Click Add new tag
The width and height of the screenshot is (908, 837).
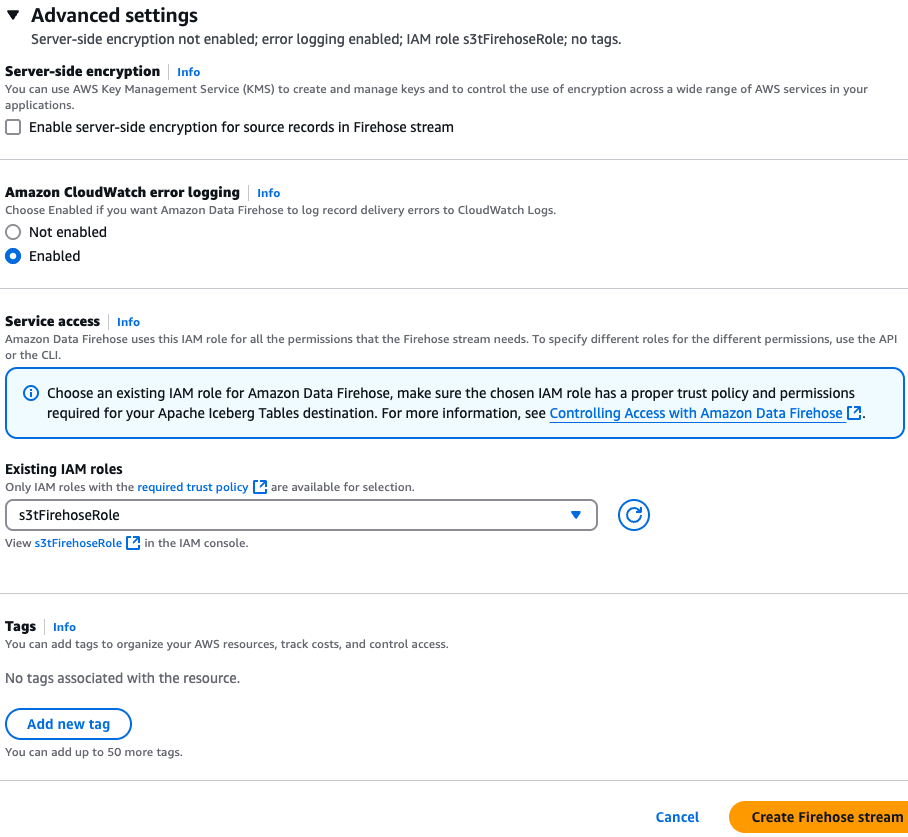(x=68, y=723)
